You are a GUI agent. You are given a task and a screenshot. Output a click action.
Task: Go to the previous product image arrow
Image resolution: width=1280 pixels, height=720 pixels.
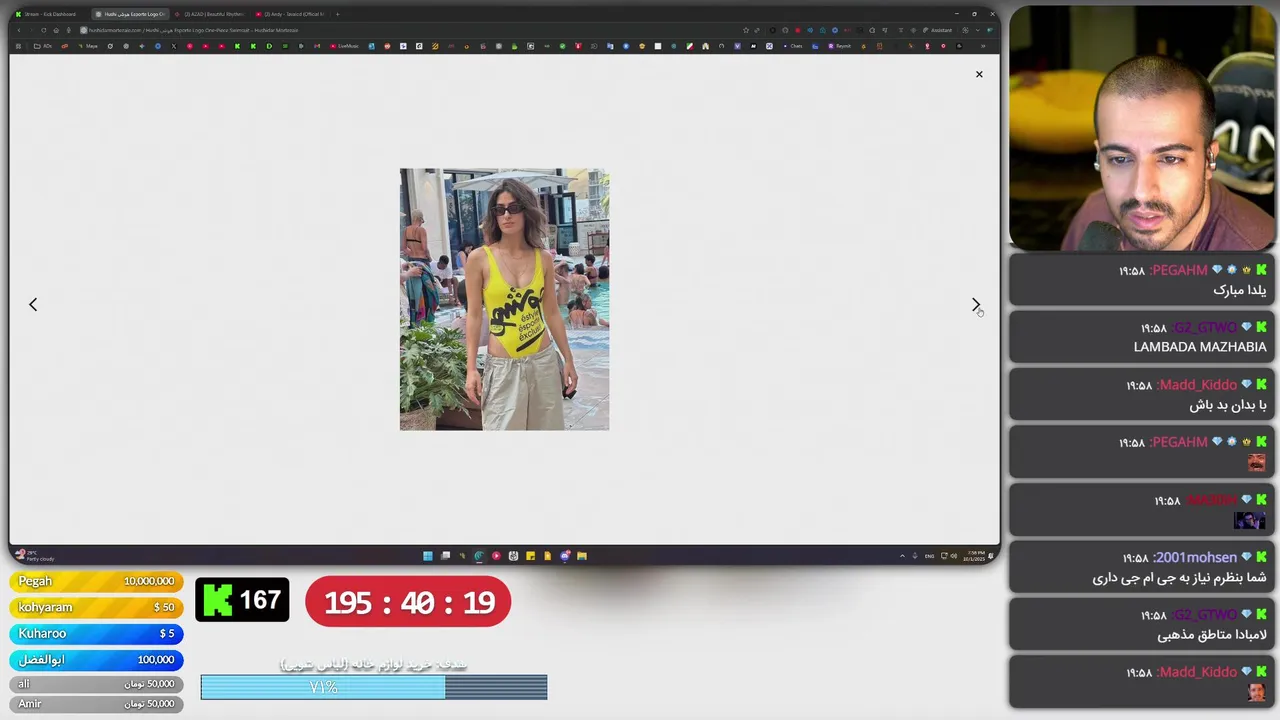[33, 304]
